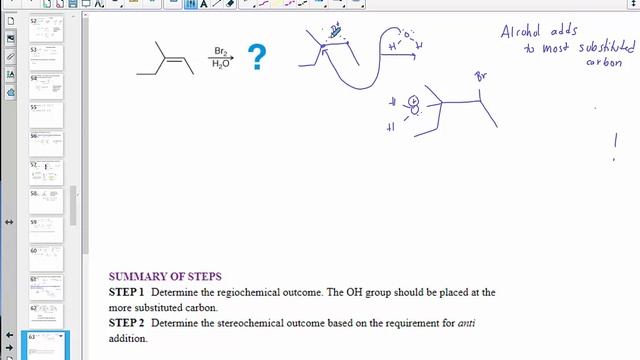Open the Attachments paperclip tab
The width and height of the screenshot is (640, 360).
11,57
